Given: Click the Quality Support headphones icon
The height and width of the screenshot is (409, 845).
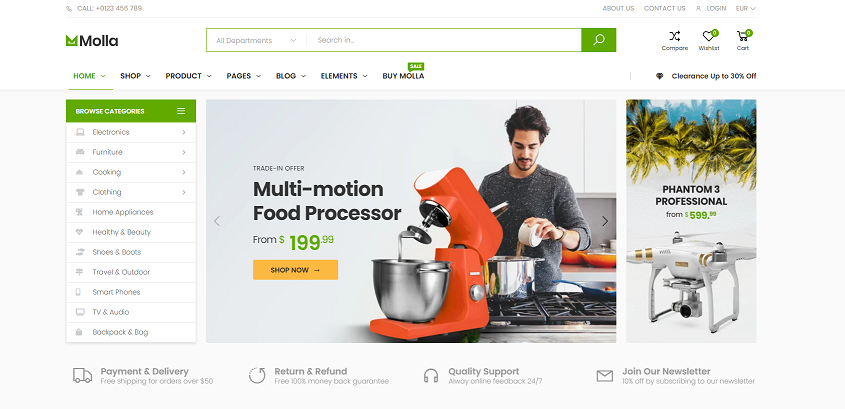Looking at the screenshot, I should tap(431, 376).
